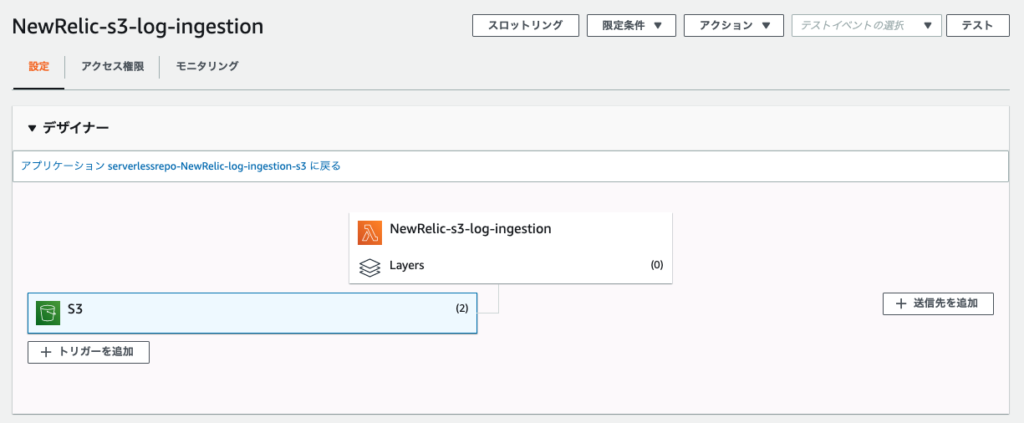This screenshot has height=423, width=1024.
Task: Open the テストイベントの選択 combo box
Action: point(866,25)
